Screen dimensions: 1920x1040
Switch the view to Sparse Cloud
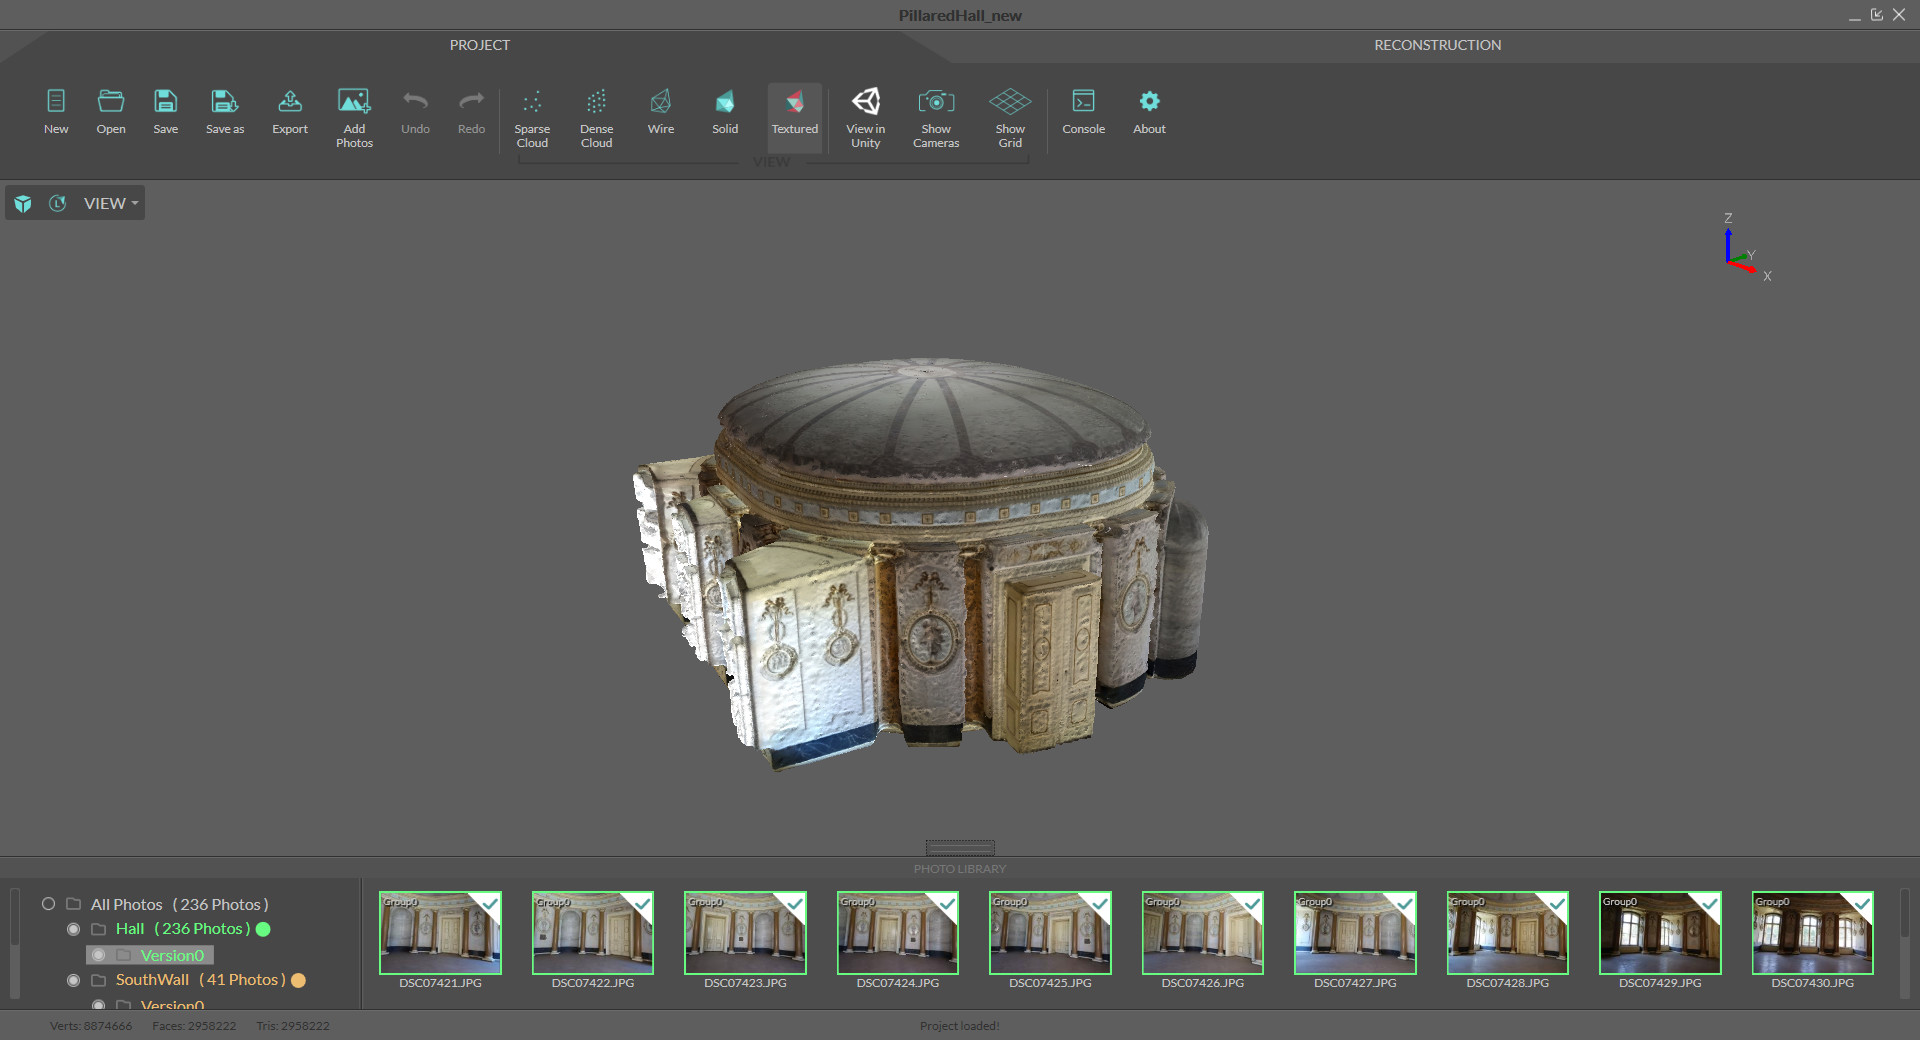point(531,115)
